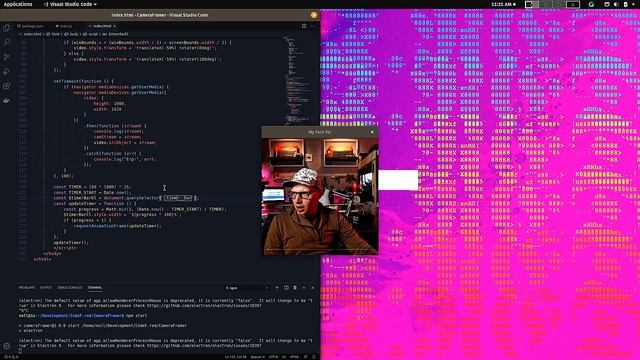
Task: Switch to the main.js tab
Action: click(x=63, y=26)
